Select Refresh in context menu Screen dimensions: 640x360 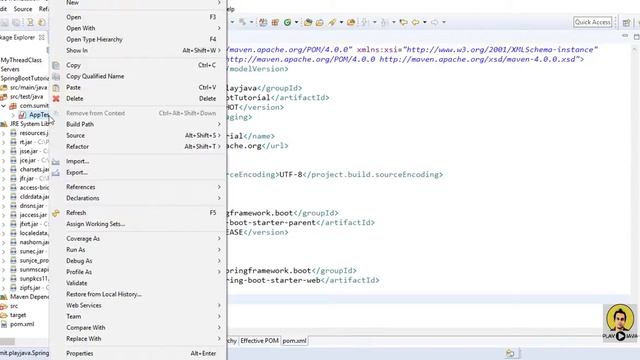pos(138,213)
